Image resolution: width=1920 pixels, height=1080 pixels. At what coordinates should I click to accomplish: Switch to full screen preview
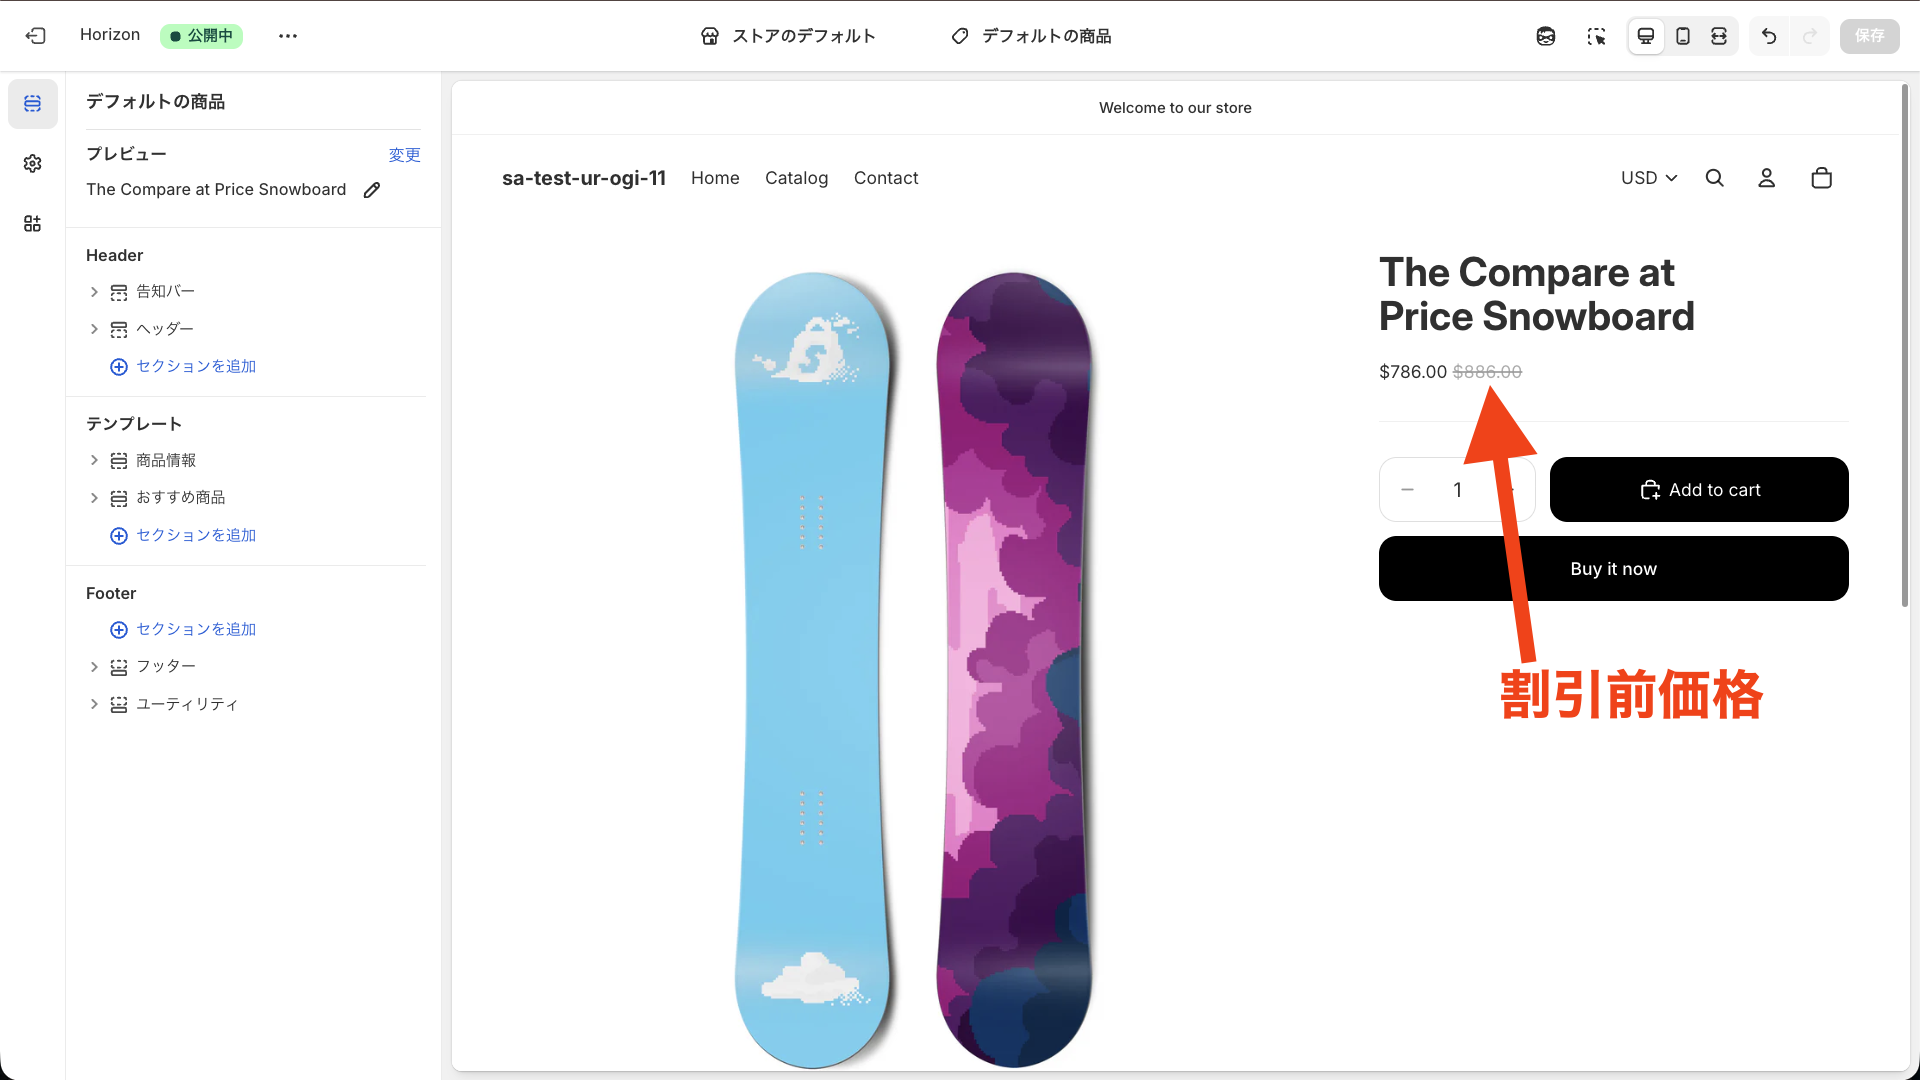1719,36
